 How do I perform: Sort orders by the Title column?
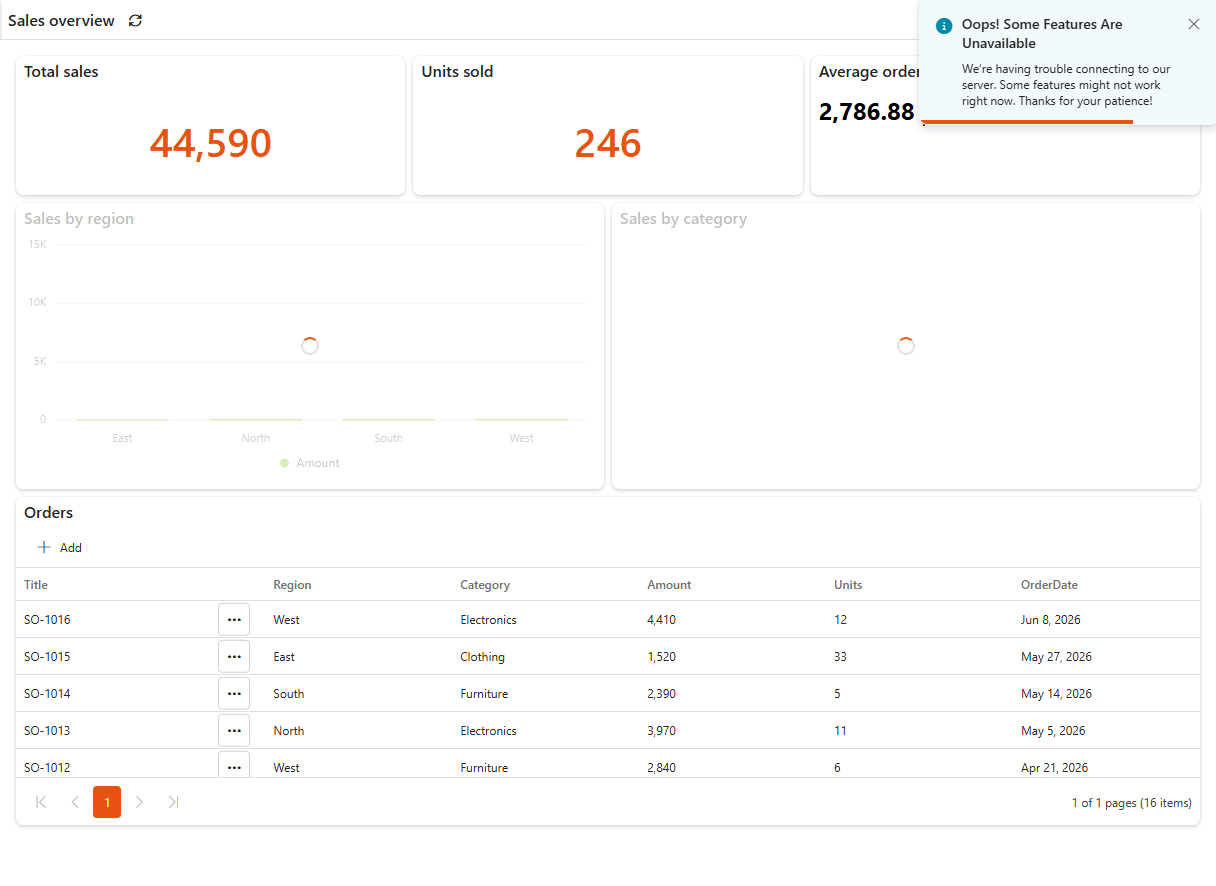click(x=36, y=585)
